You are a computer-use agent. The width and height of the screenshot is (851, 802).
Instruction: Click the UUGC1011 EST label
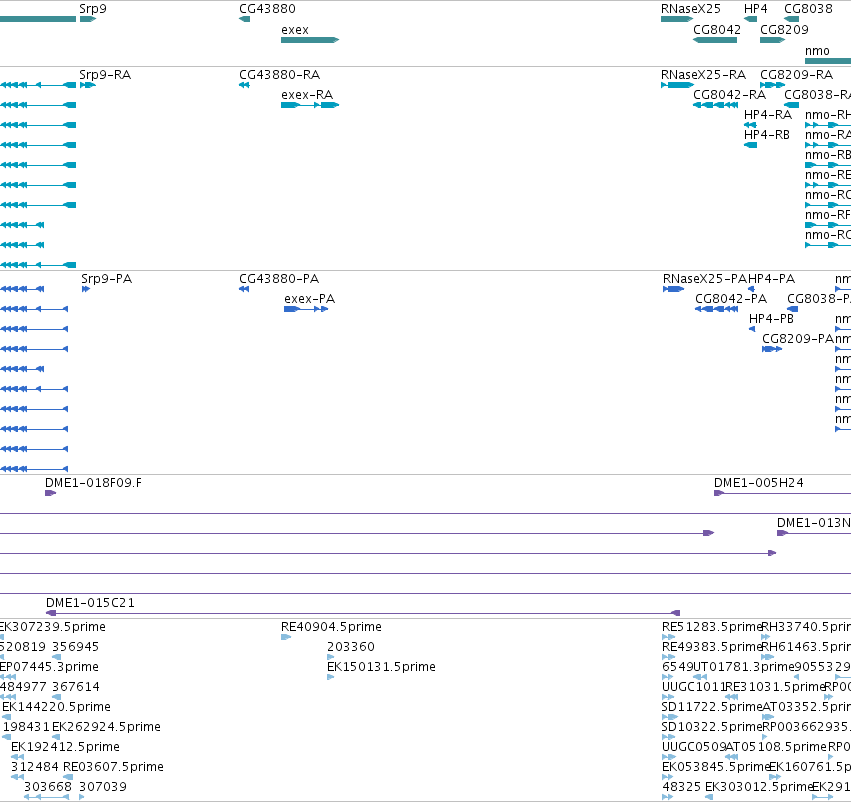coord(694,686)
